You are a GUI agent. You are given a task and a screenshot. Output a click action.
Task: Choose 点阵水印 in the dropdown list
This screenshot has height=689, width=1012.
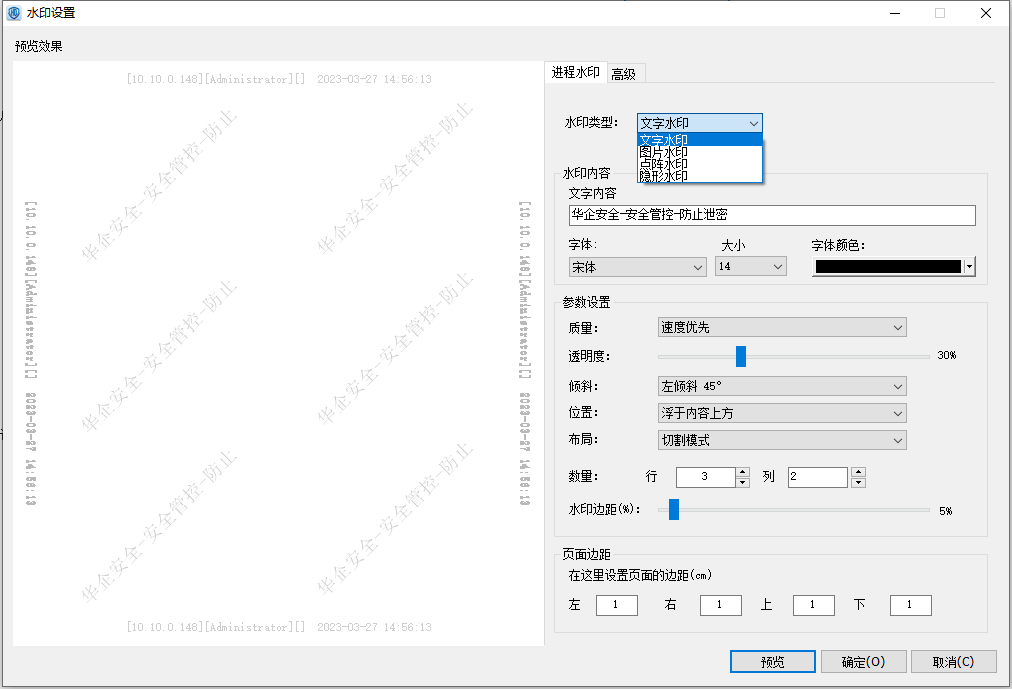tap(664, 164)
